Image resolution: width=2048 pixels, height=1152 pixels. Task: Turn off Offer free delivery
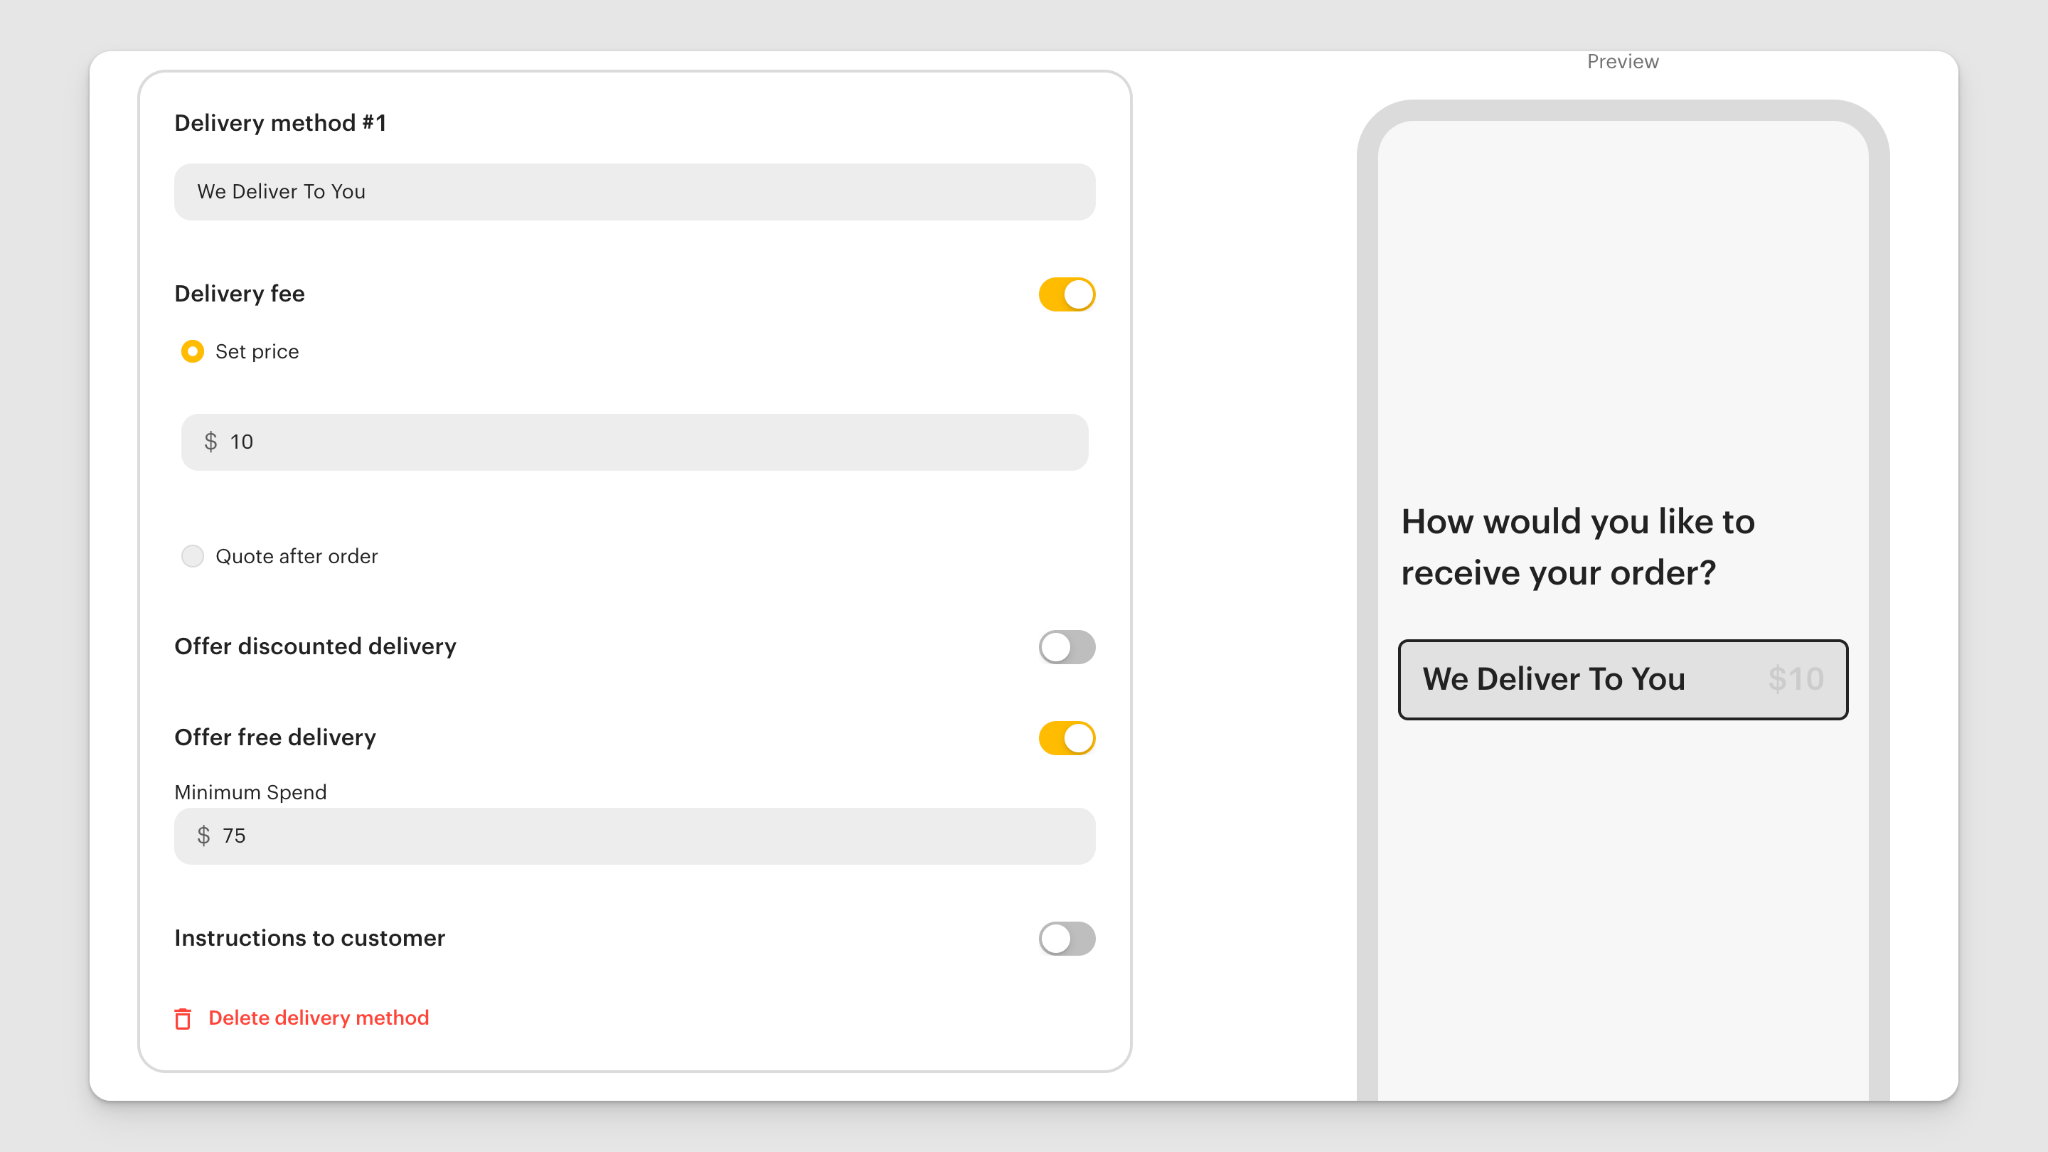pyautogui.click(x=1066, y=738)
